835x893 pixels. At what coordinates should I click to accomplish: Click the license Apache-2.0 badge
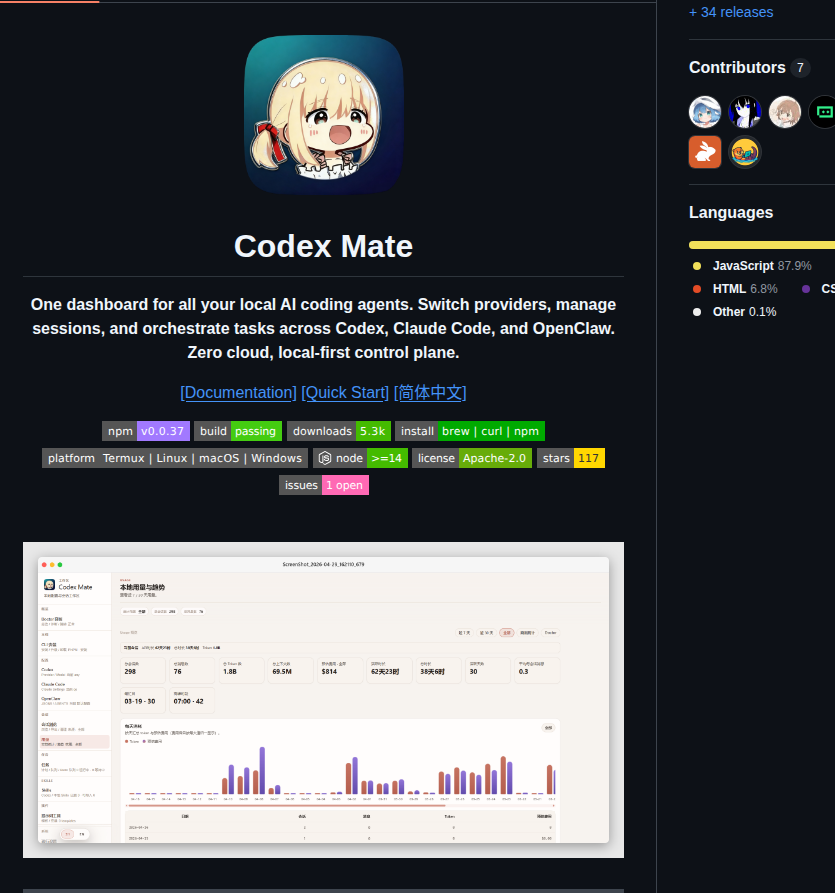[472, 458]
